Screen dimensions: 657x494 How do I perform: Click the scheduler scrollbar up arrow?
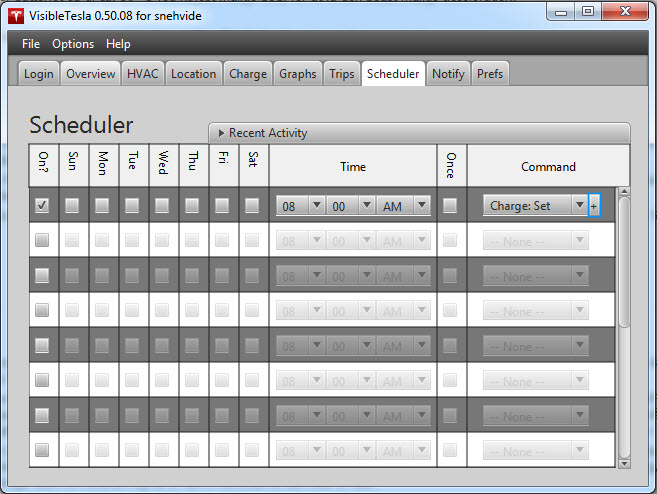(x=624, y=191)
